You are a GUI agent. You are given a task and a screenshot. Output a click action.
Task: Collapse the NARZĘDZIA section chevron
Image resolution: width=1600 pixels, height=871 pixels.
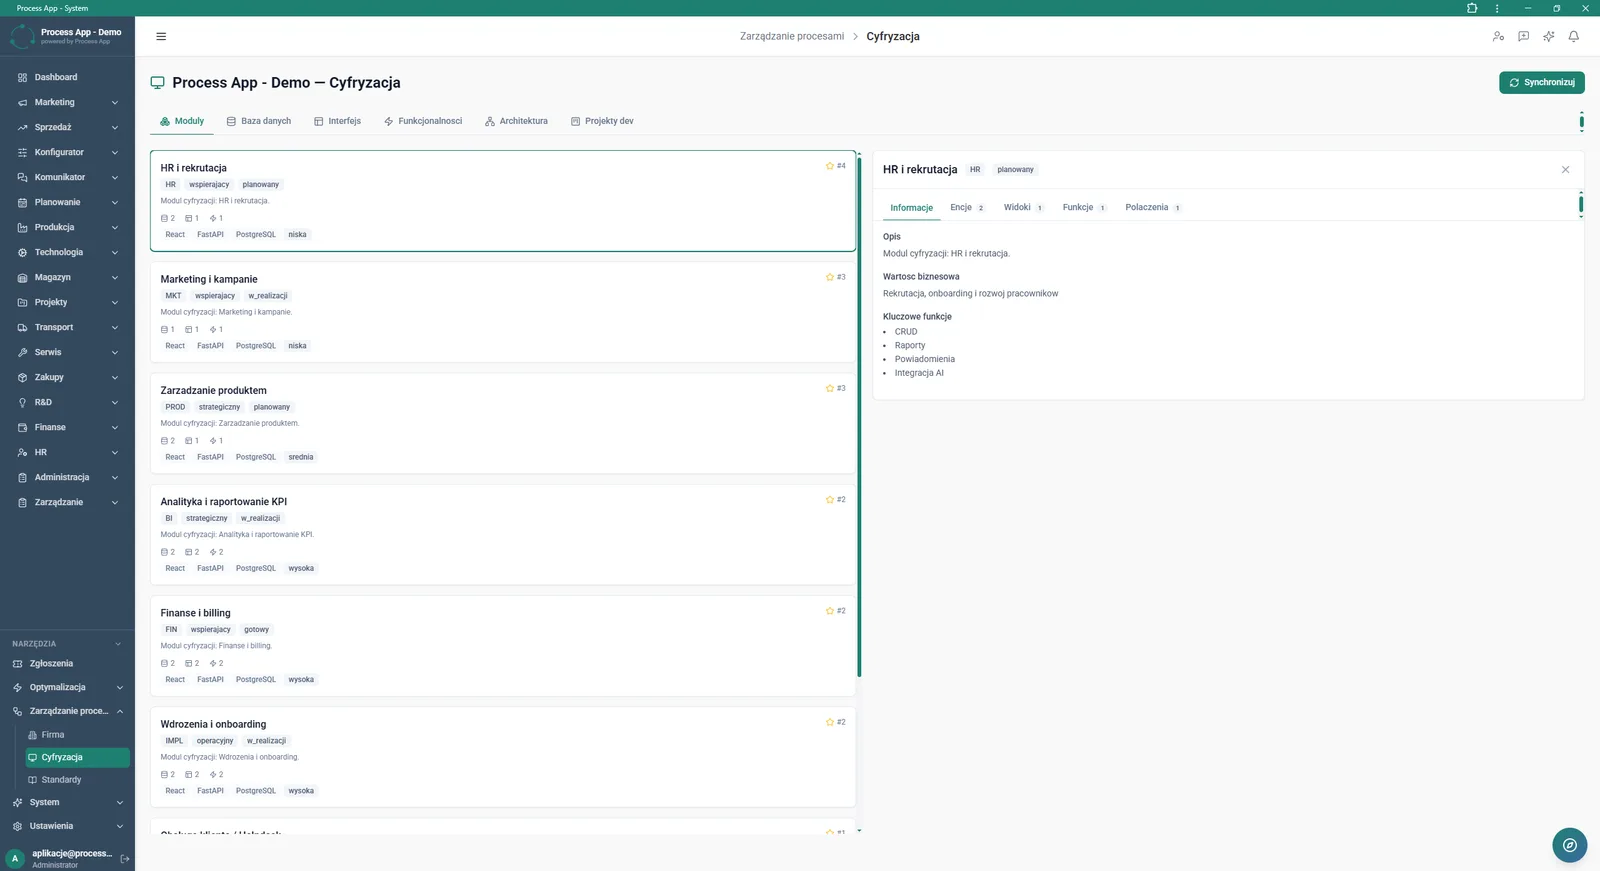coord(118,644)
